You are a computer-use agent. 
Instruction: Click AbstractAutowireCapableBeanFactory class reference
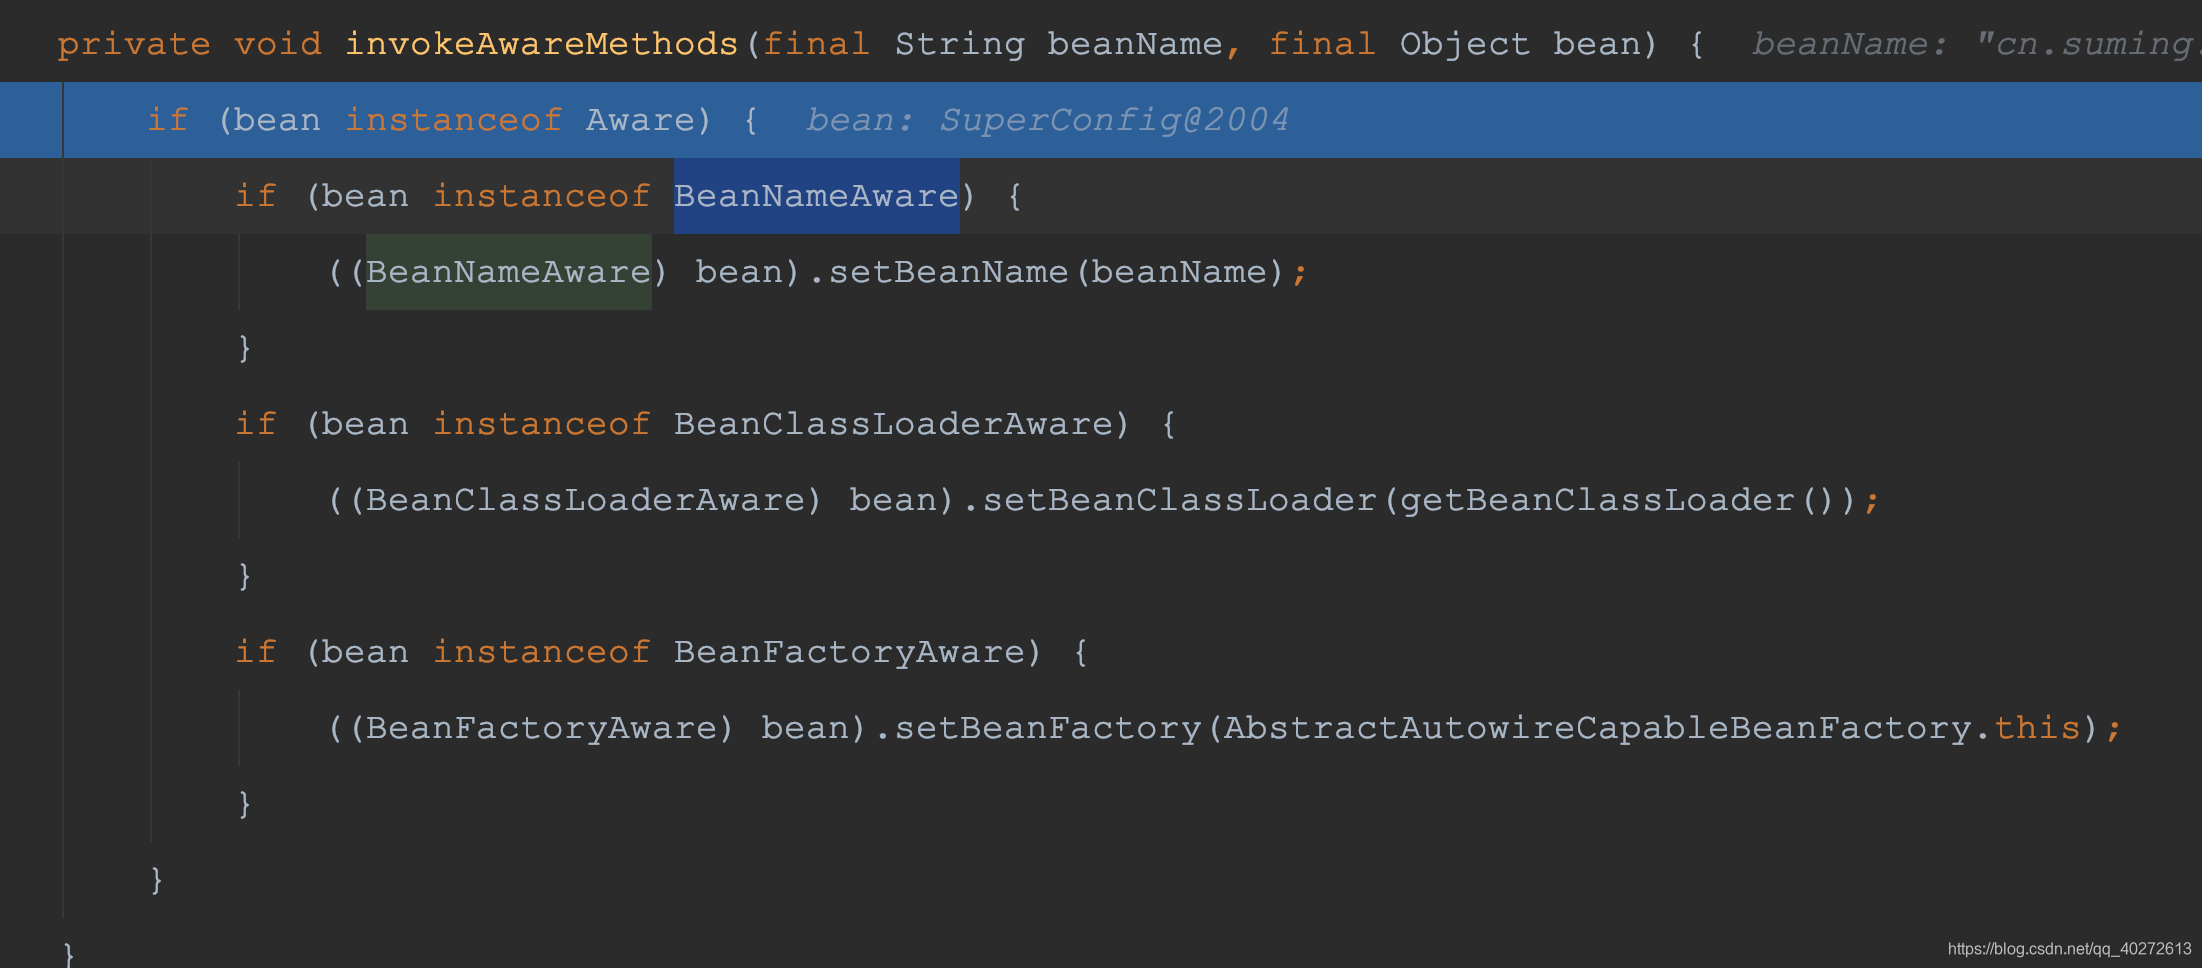click(x=1597, y=728)
